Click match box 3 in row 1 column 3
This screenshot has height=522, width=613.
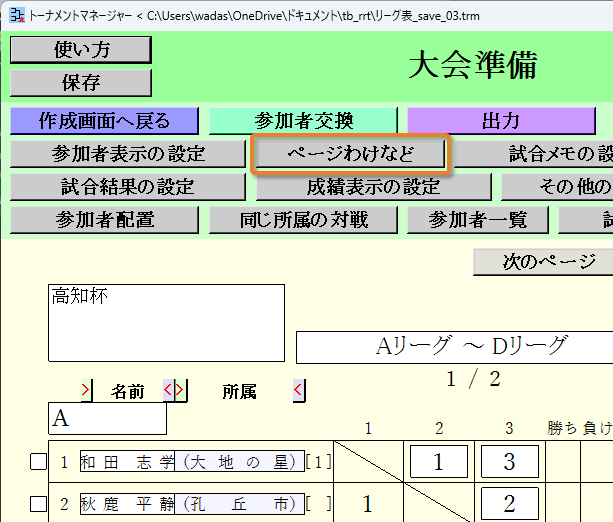(509, 461)
